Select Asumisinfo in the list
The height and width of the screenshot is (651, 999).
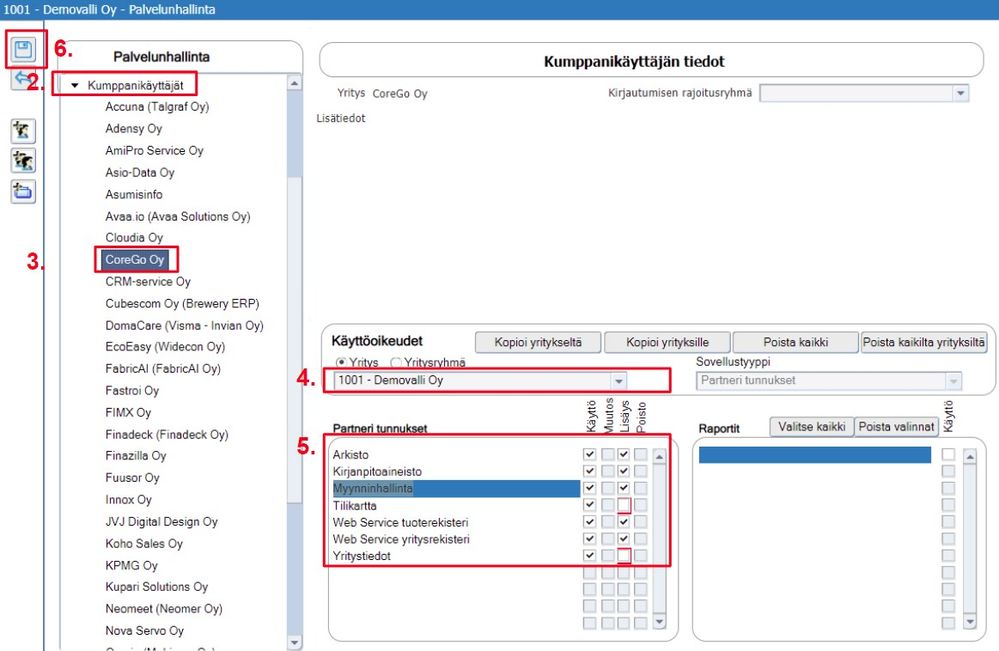[134, 194]
